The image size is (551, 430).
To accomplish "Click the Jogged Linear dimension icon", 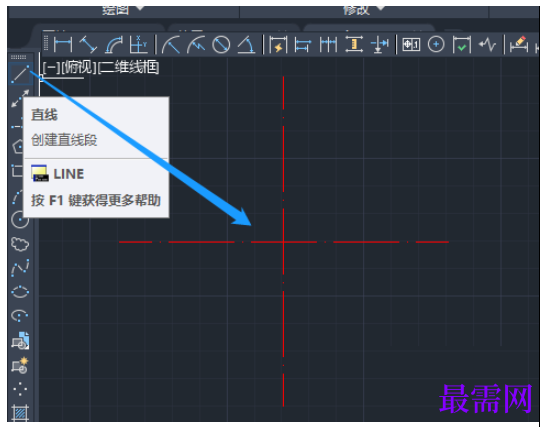I will tap(487, 45).
